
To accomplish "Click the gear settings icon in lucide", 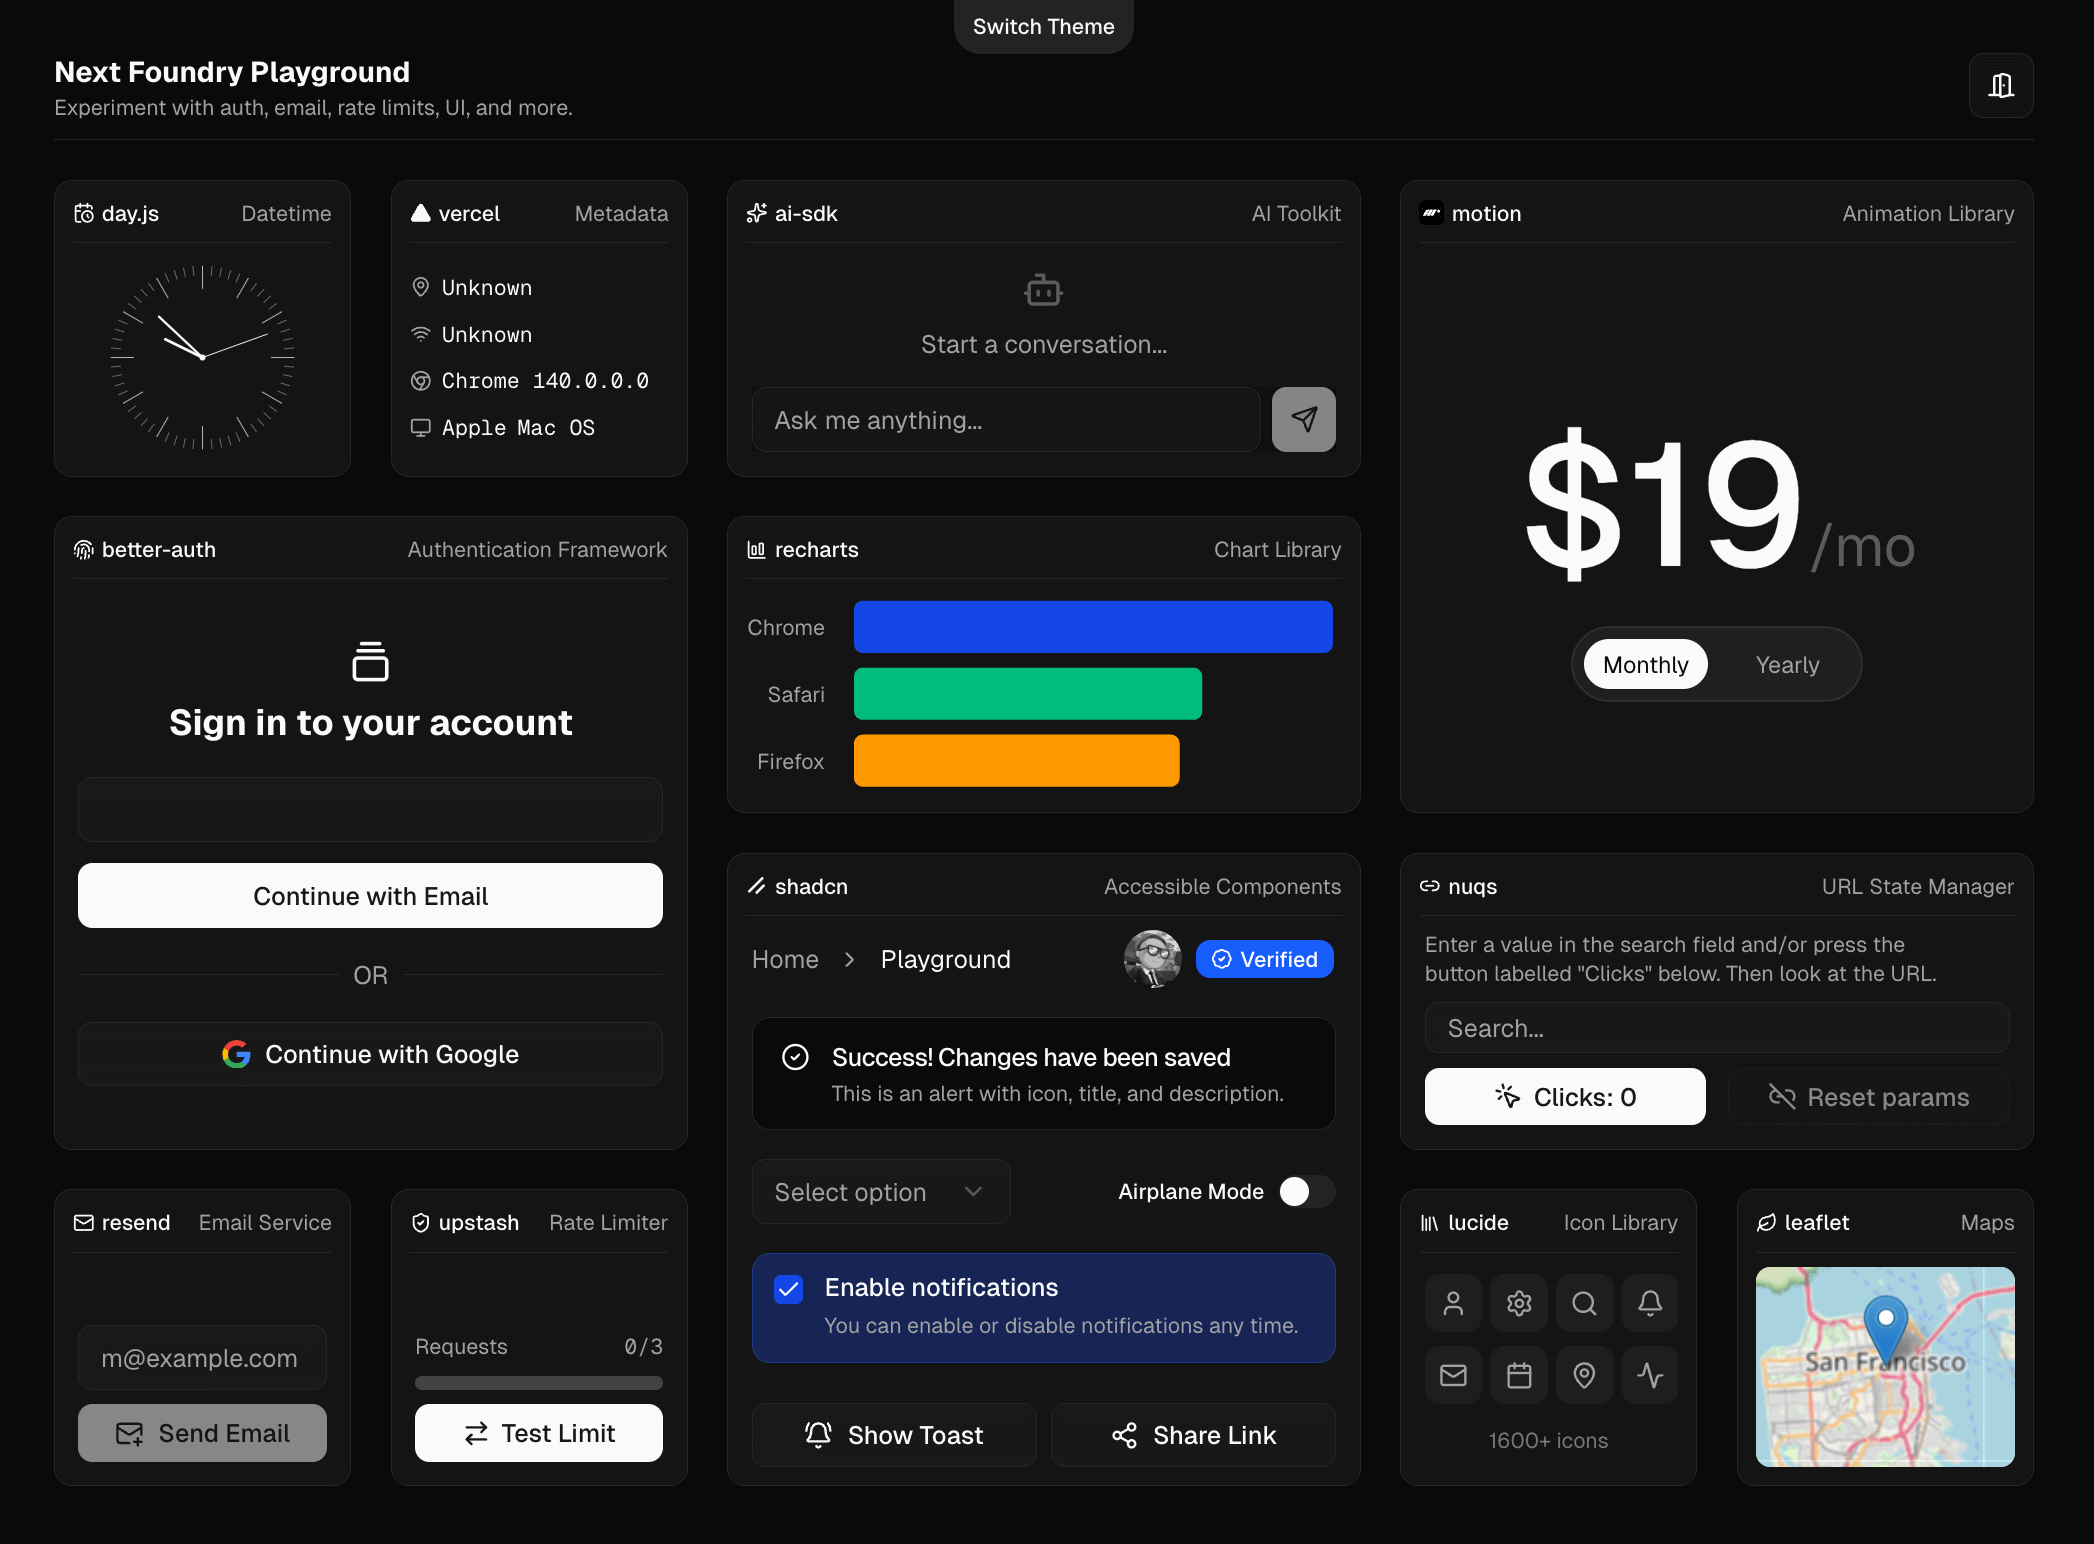I will pyautogui.click(x=1519, y=1303).
